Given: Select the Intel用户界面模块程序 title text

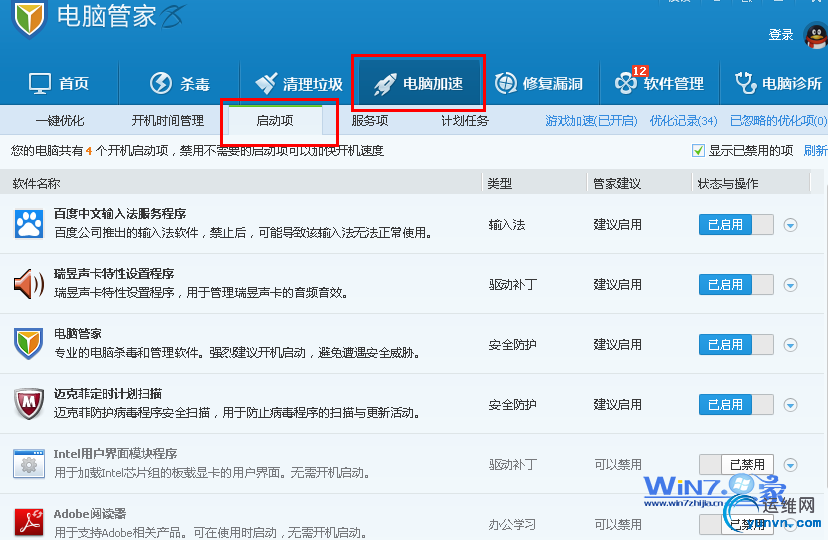Looking at the screenshot, I should (115, 454).
